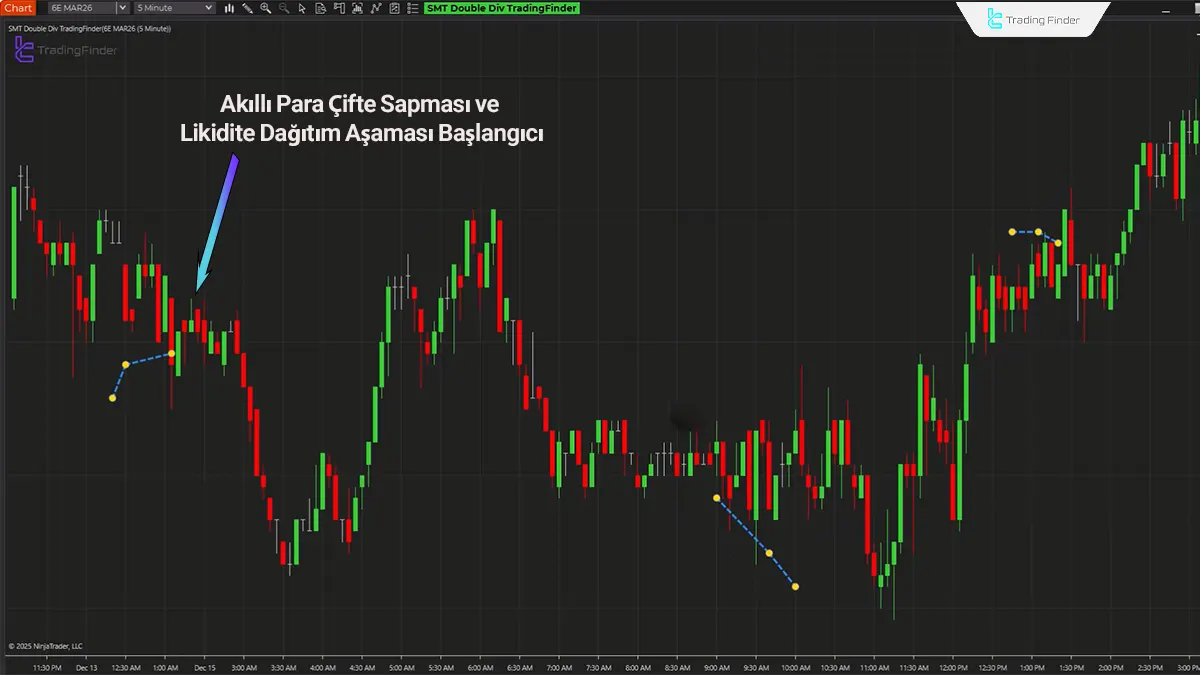This screenshot has width=1200, height=675.
Task: Click the SMT Double Div TradingFinder label
Action: 503,7
